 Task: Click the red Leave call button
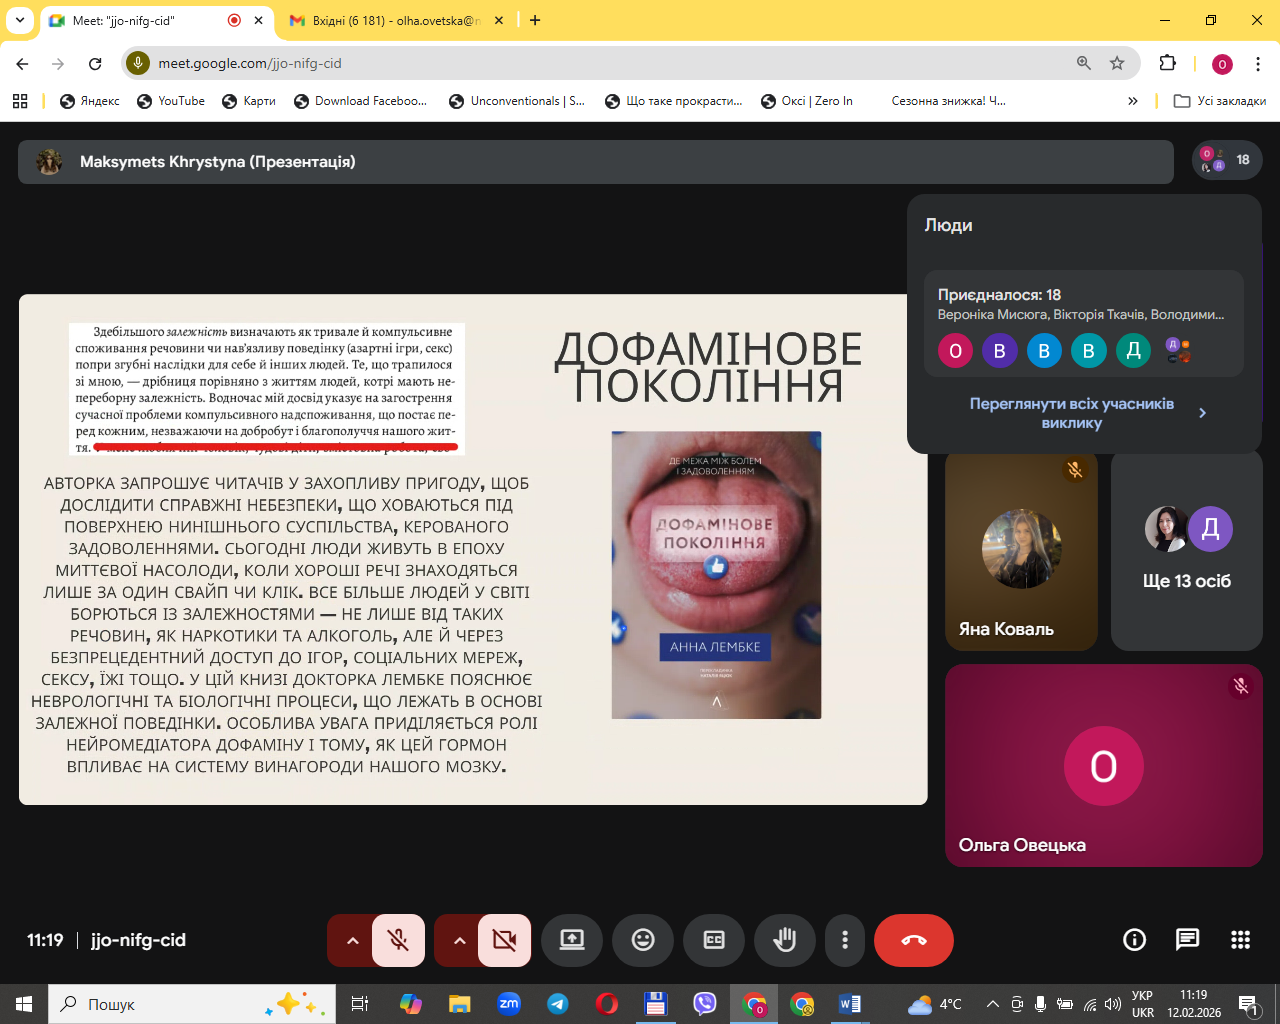(913, 940)
